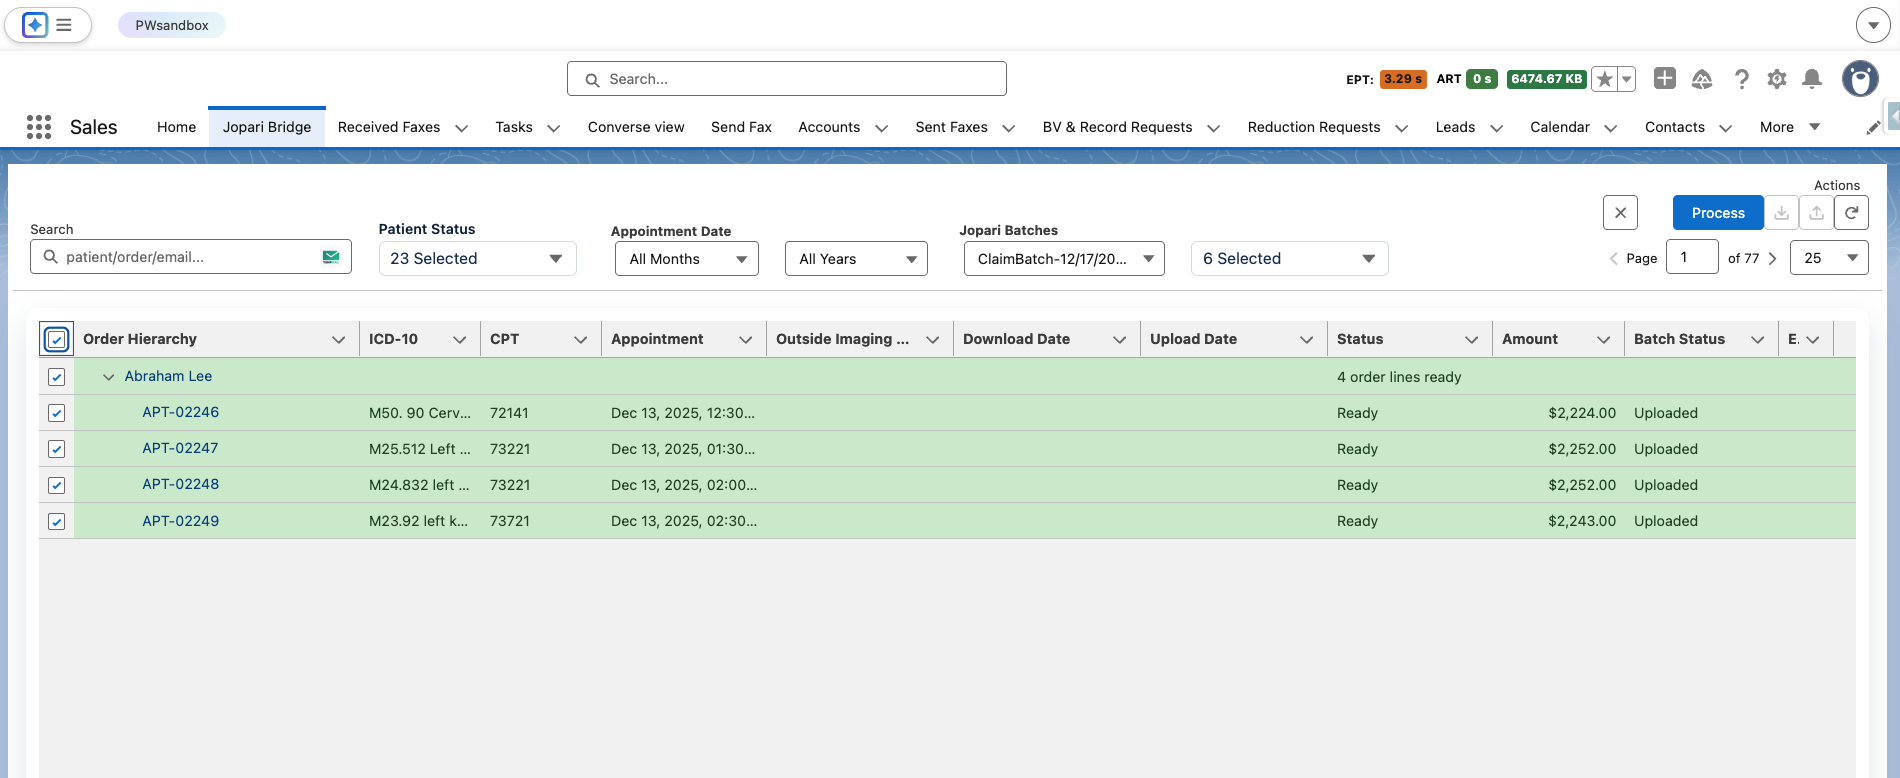Click the notifications bell icon
Image resolution: width=1900 pixels, height=778 pixels.
click(1811, 79)
